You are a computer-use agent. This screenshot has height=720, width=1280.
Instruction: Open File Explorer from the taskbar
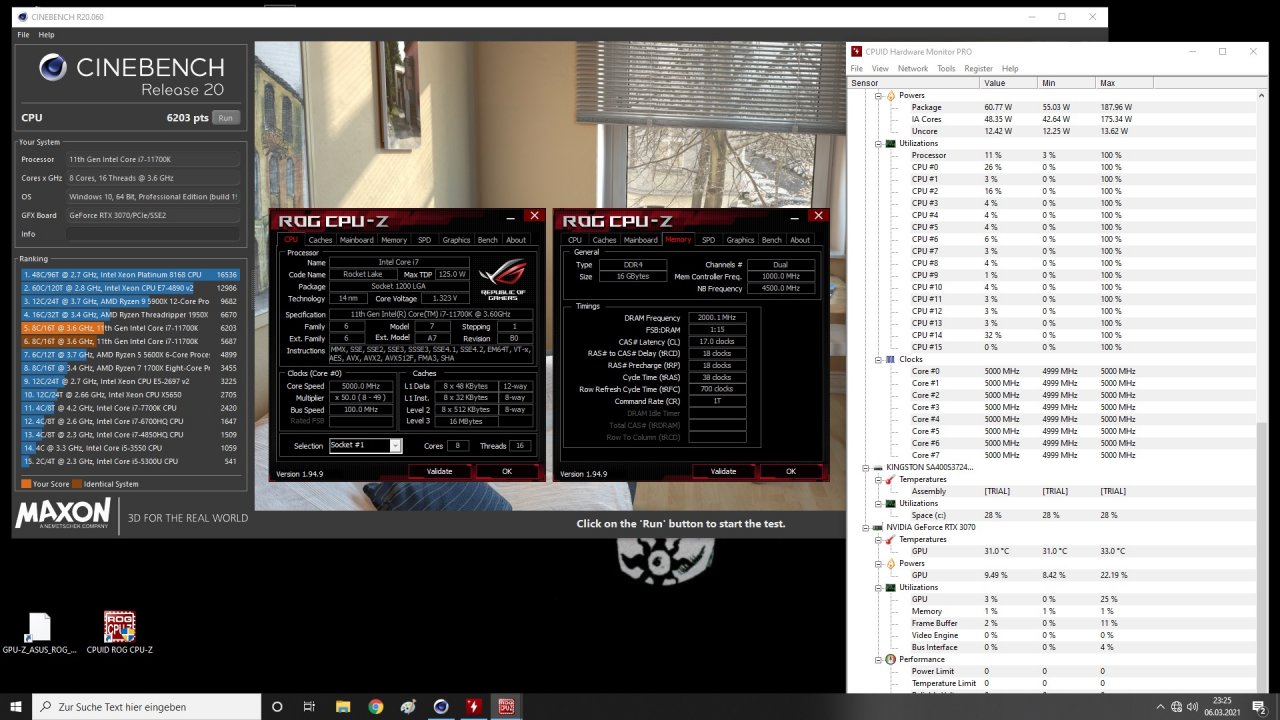(343, 706)
